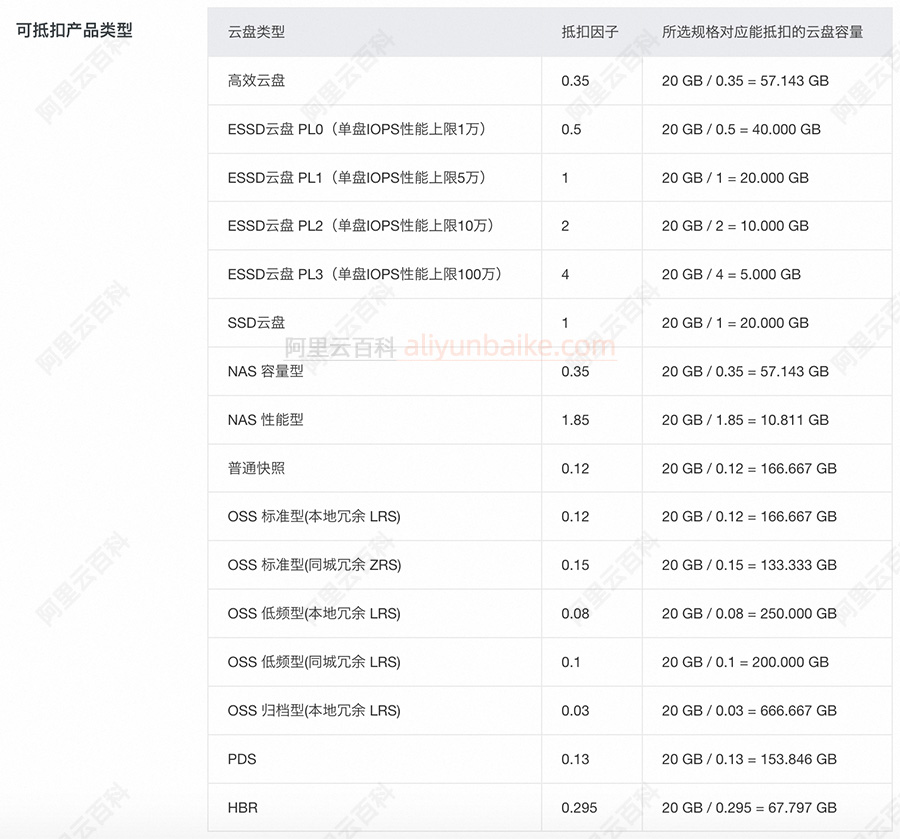Click the 抵扣因子 column header
Screen dimensions: 900x839
[x=589, y=31]
